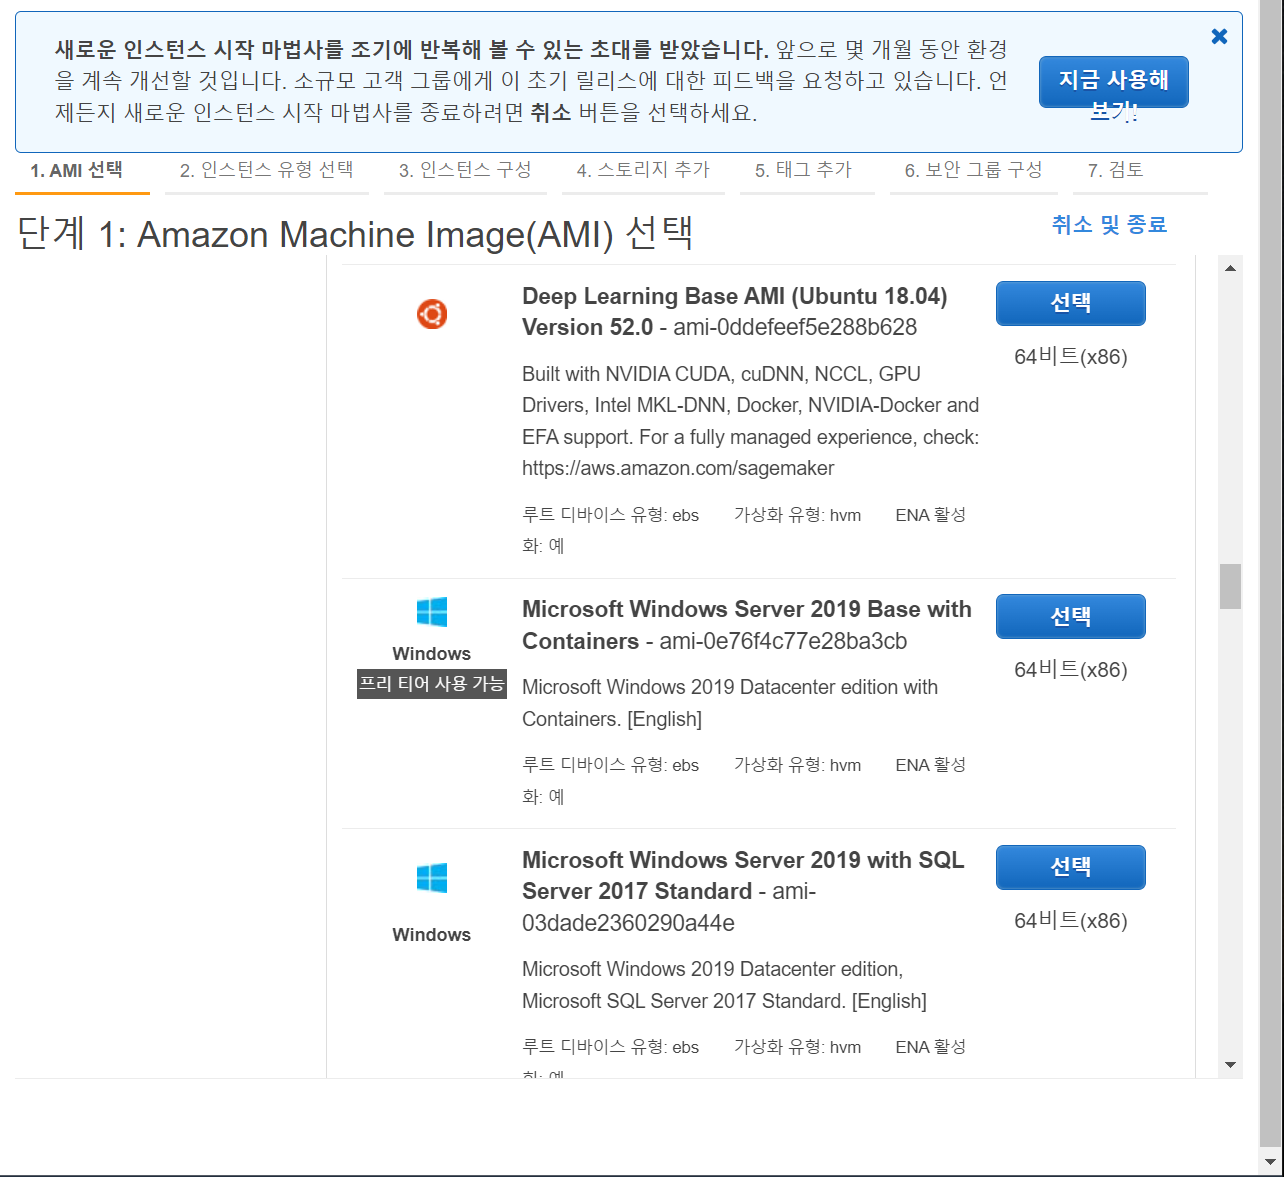Open the 1. AMI 선택 tab
Screen dimensions: 1284x1177
[x=82, y=171]
